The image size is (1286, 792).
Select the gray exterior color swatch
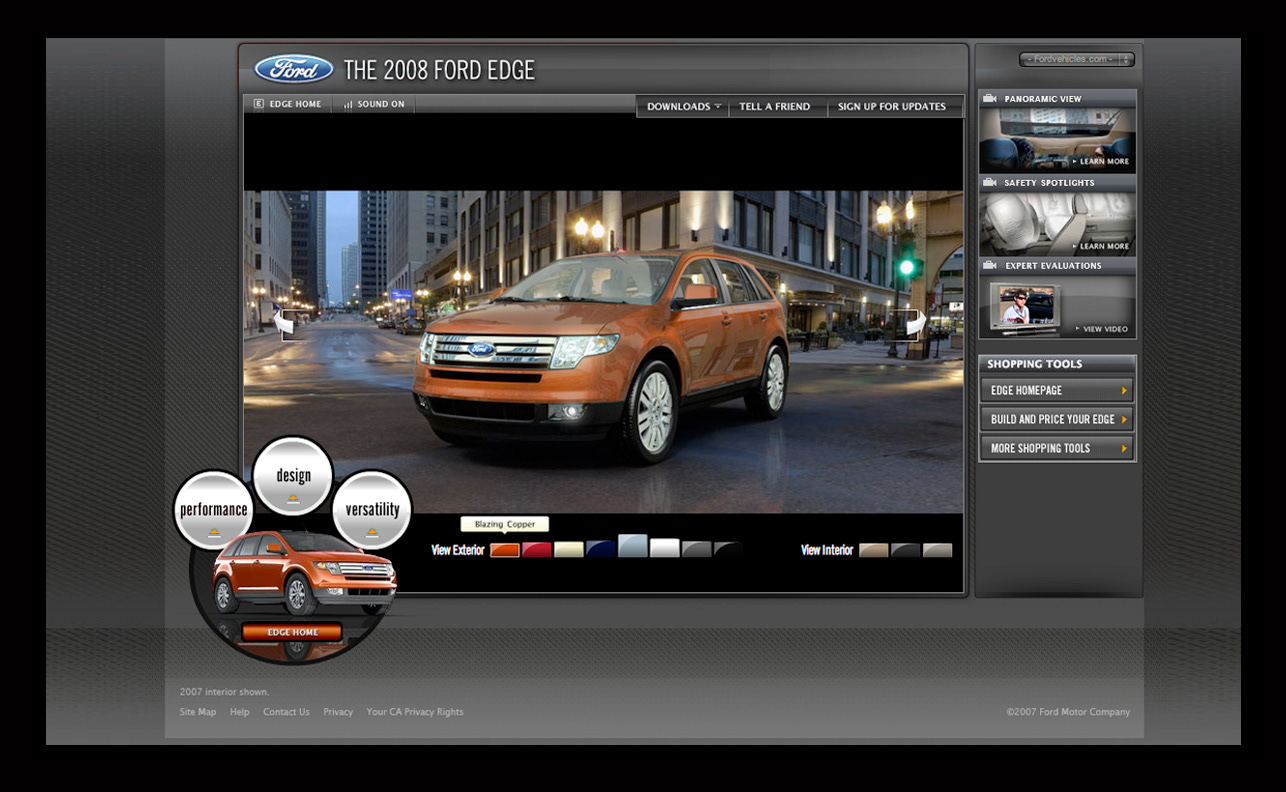(x=697, y=550)
